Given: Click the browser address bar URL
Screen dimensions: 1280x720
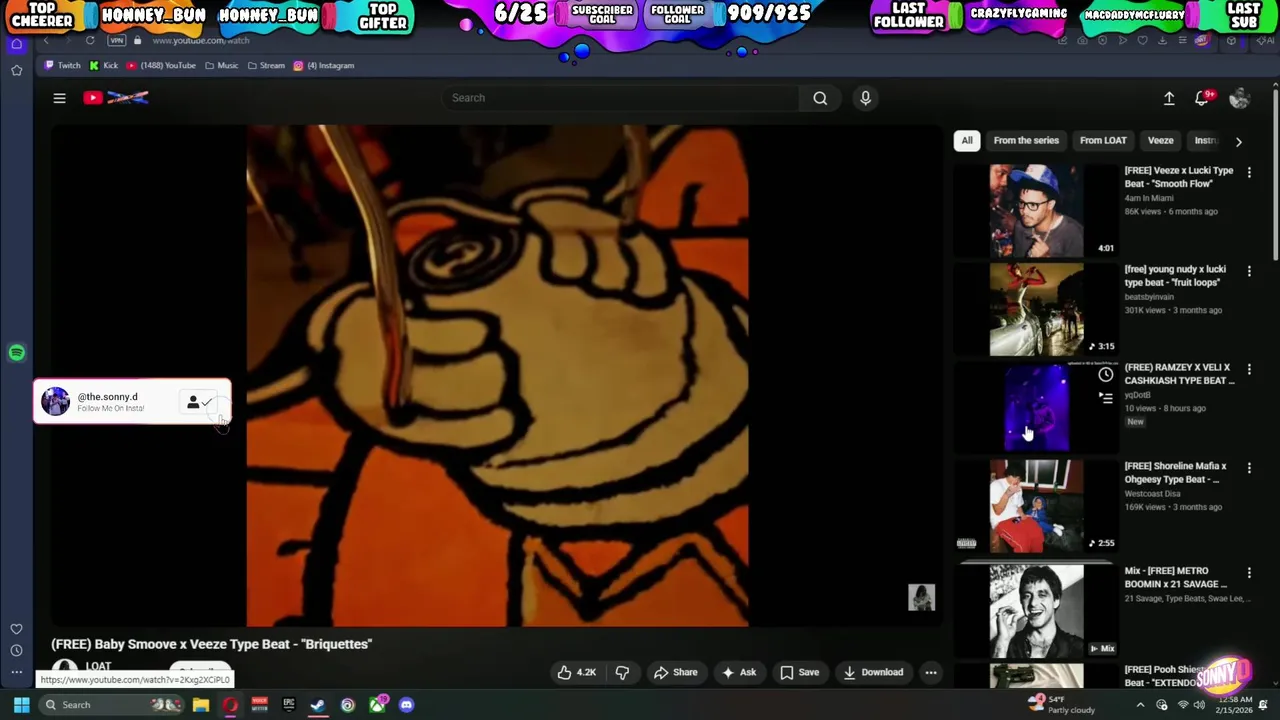Looking at the screenshot, I should (200, 41).
